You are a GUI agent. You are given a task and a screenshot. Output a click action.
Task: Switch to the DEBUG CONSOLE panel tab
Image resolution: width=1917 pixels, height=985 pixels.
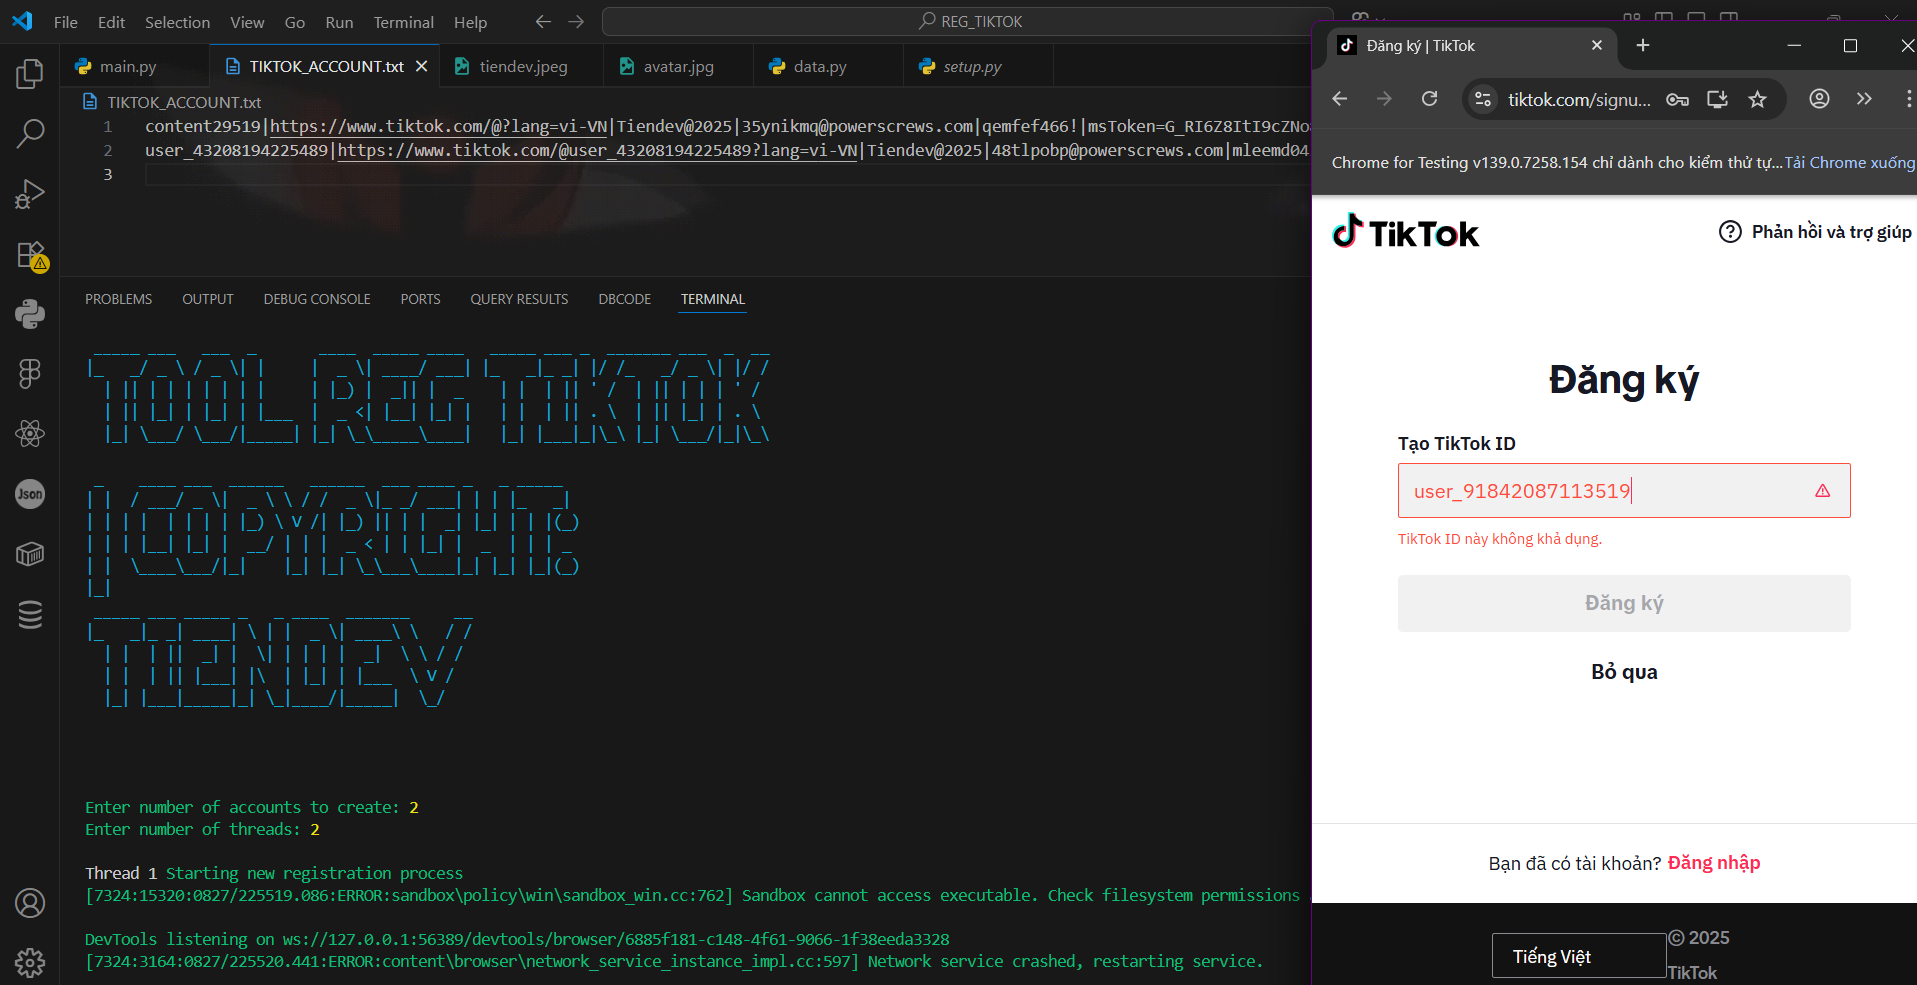pos(317,299)
